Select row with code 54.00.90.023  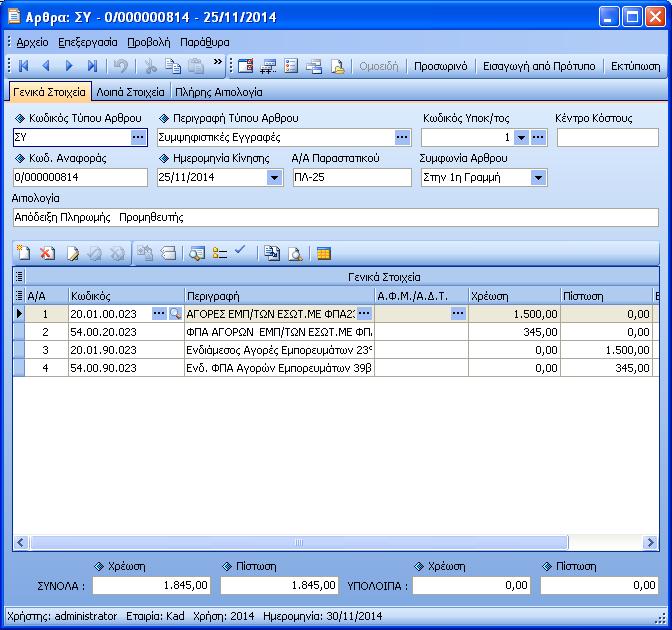click(x=334, y=368)
